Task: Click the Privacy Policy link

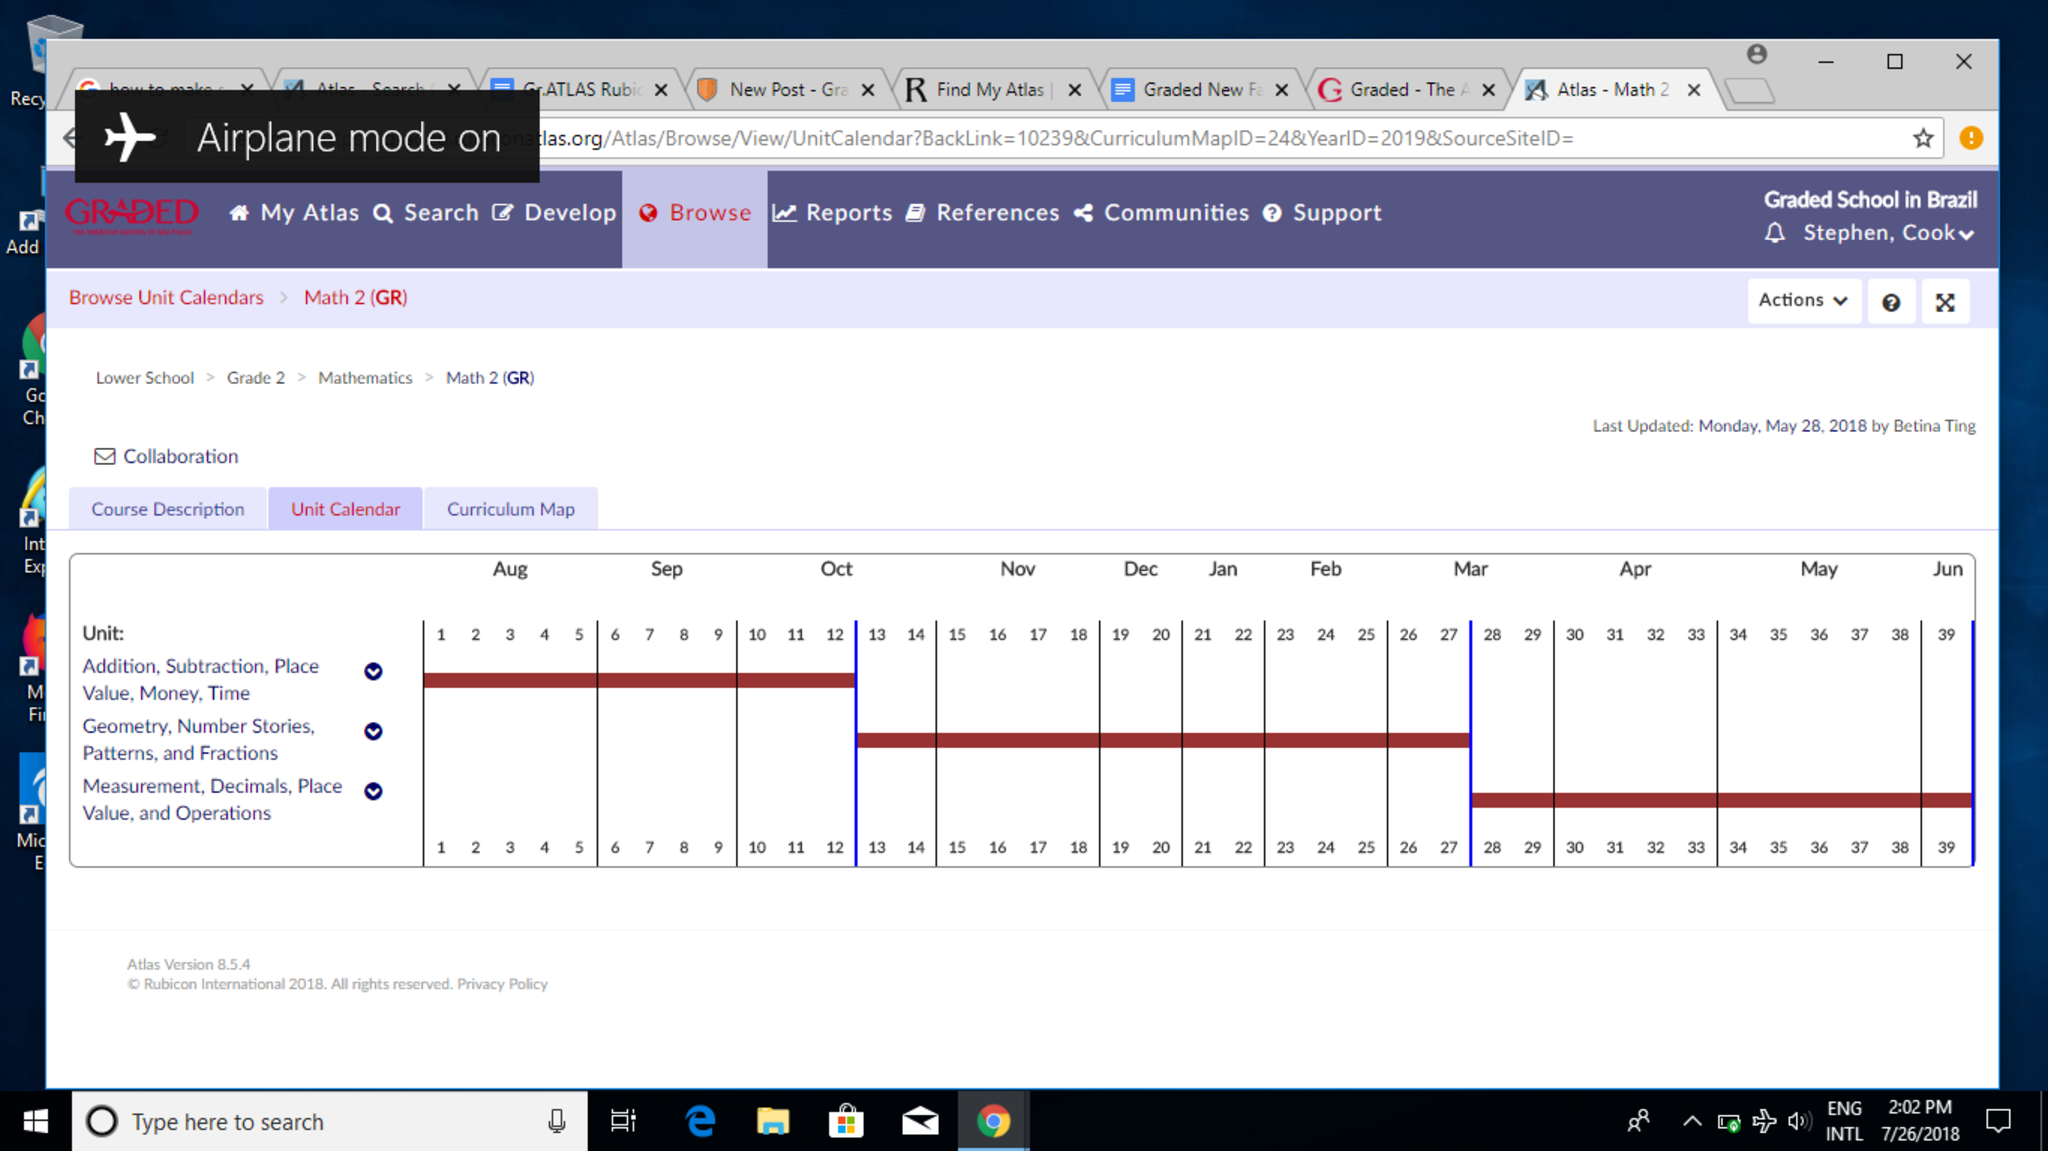Action: click(x=502, y=984)
